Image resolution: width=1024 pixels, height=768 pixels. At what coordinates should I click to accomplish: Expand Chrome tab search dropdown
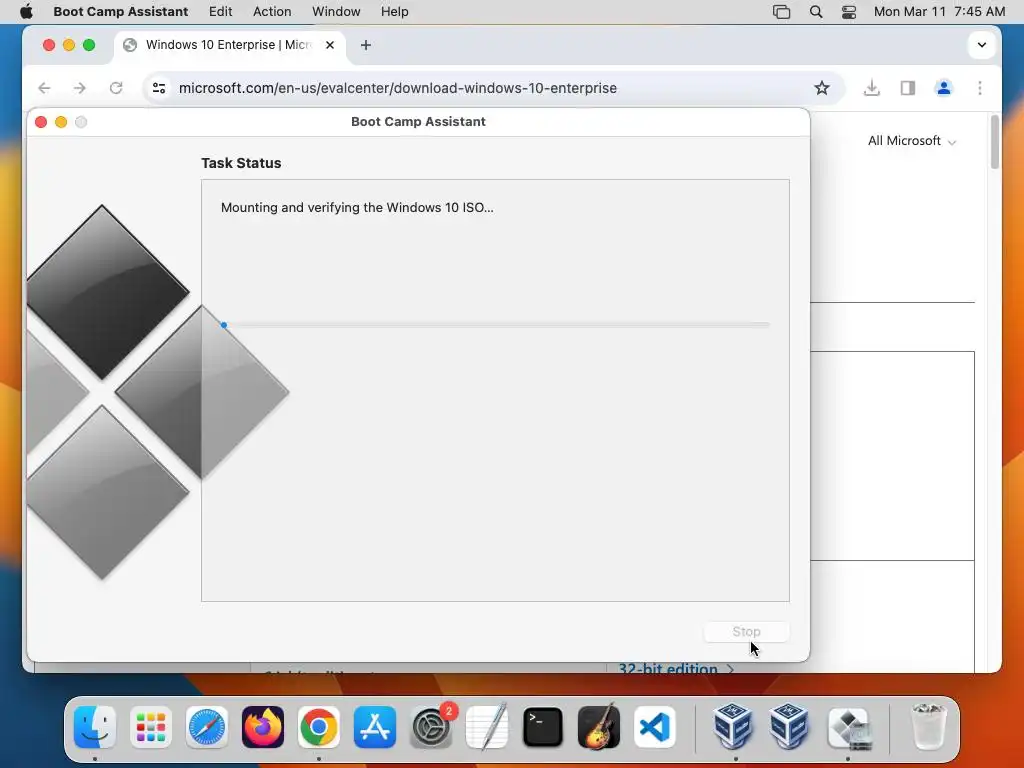click(x=981, y=45)
